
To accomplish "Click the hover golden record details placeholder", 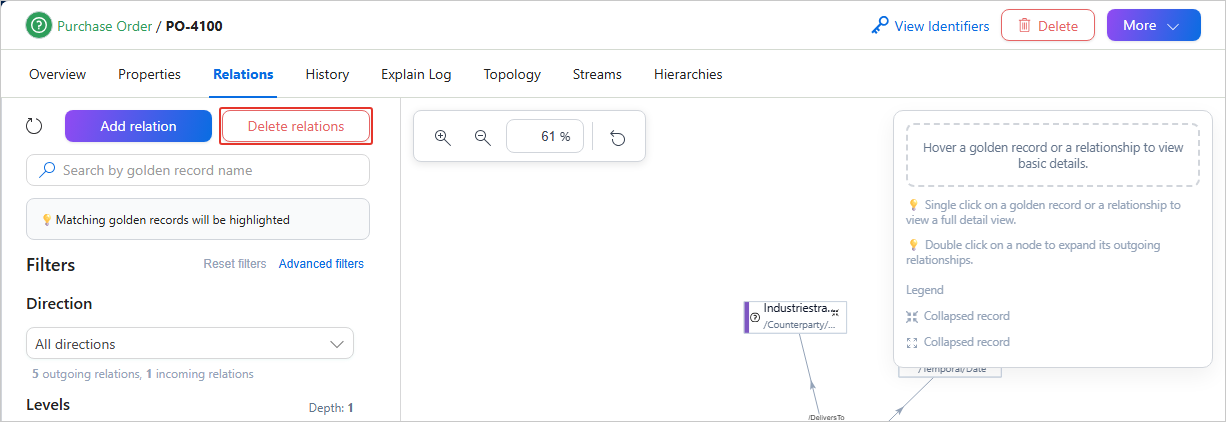I will [1053, 155].
